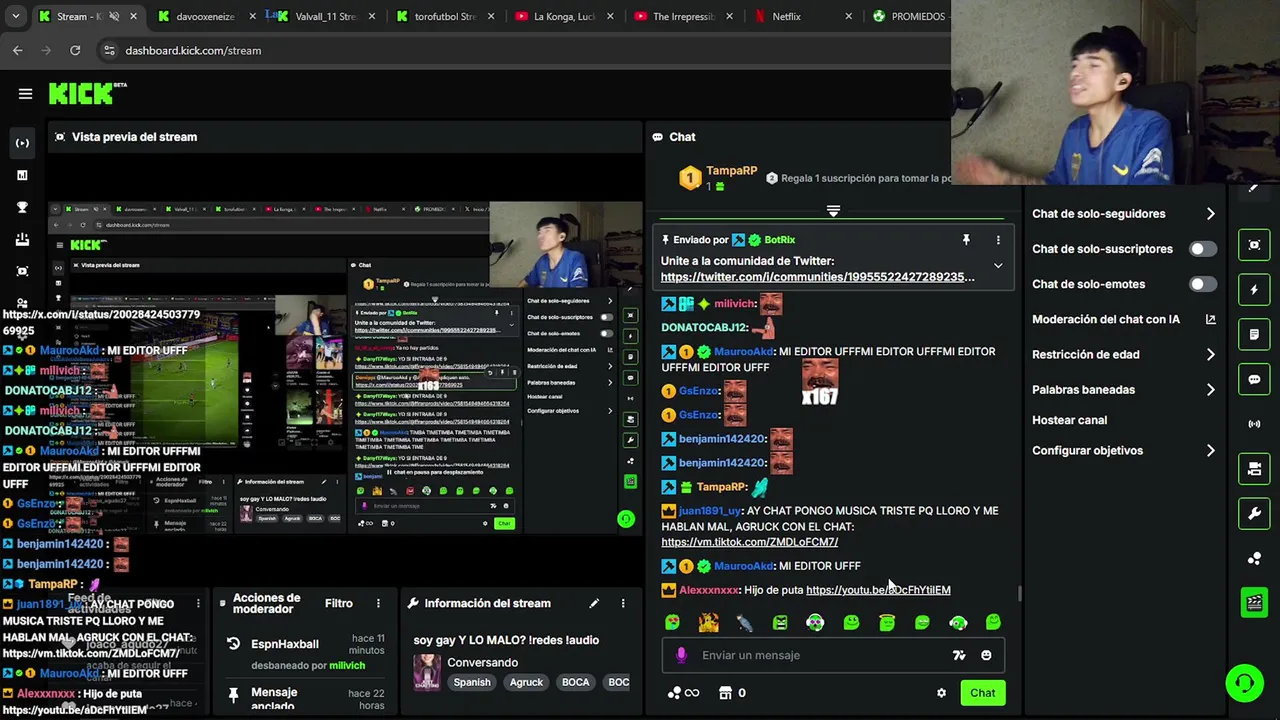This screenshot has width=1280, height=720.
Task: Open three-dot menu in Acciones de moderador panel
Action: 378,603
